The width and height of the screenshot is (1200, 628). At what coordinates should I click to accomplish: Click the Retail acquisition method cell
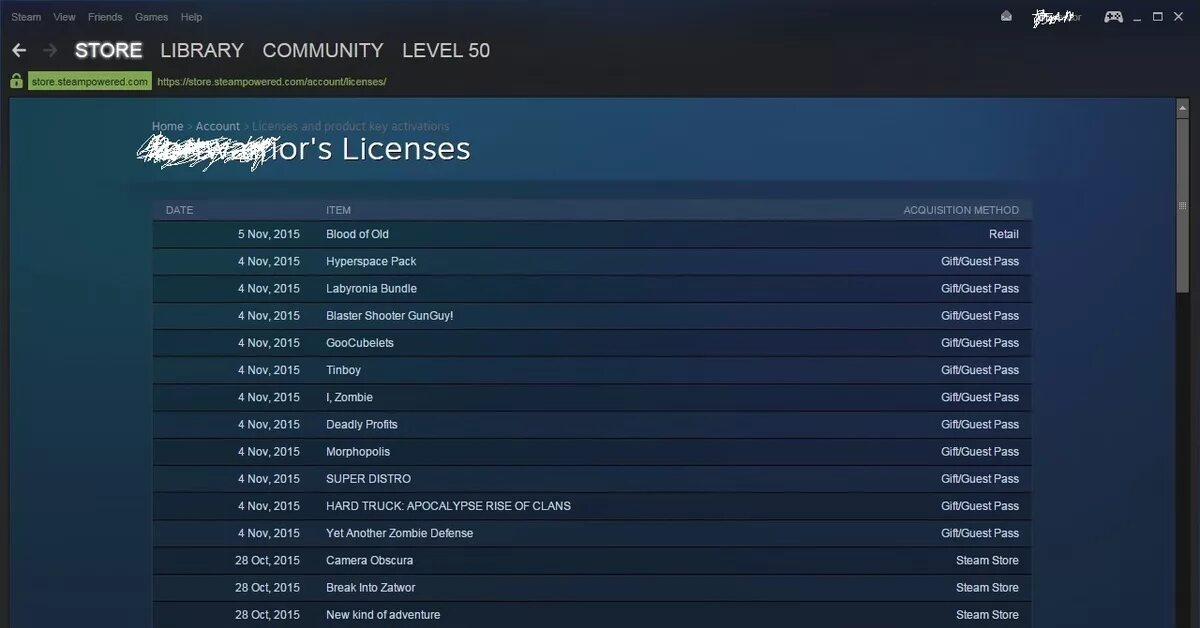pos(1004,234)
